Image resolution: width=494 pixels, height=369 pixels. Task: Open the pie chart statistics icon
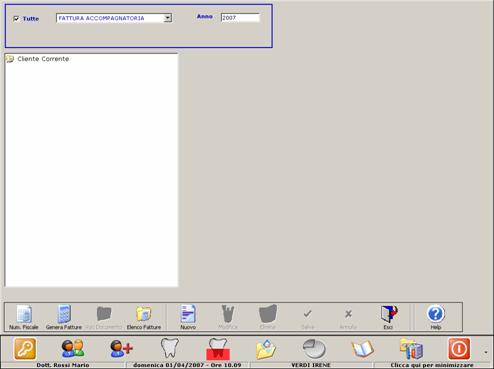pos(314,349)
